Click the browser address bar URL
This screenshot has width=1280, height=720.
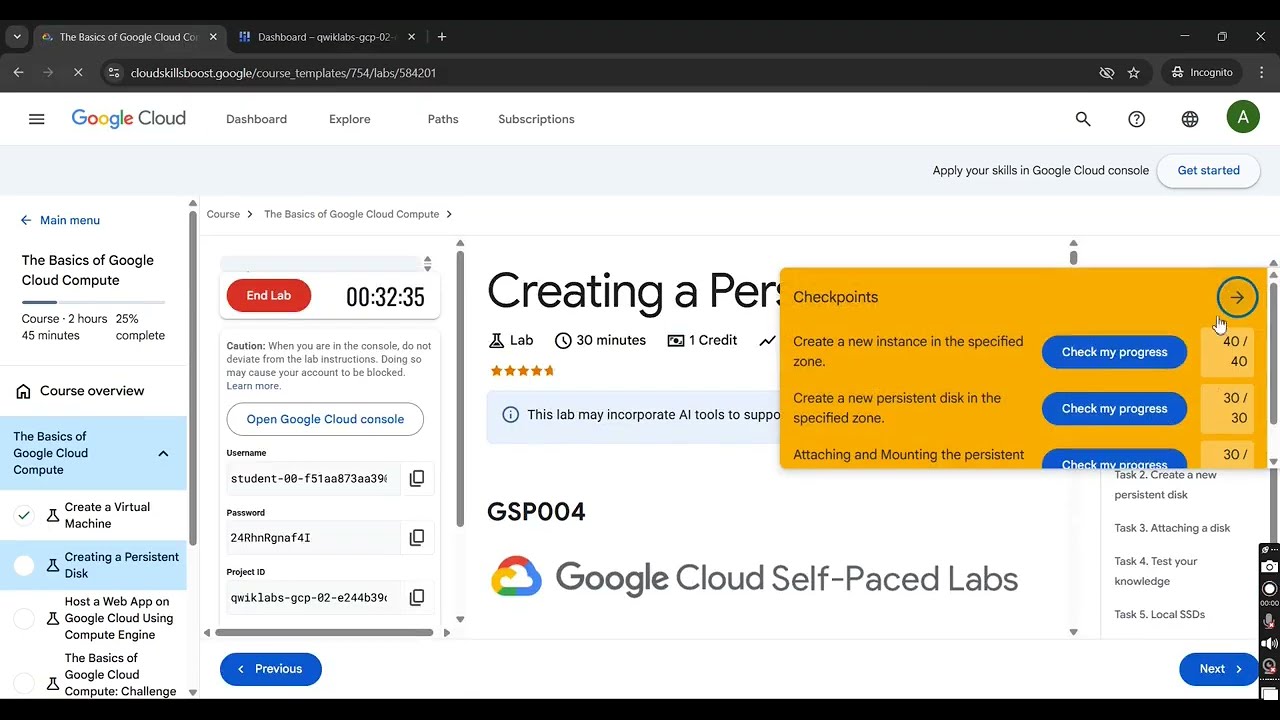coord(283,73)
